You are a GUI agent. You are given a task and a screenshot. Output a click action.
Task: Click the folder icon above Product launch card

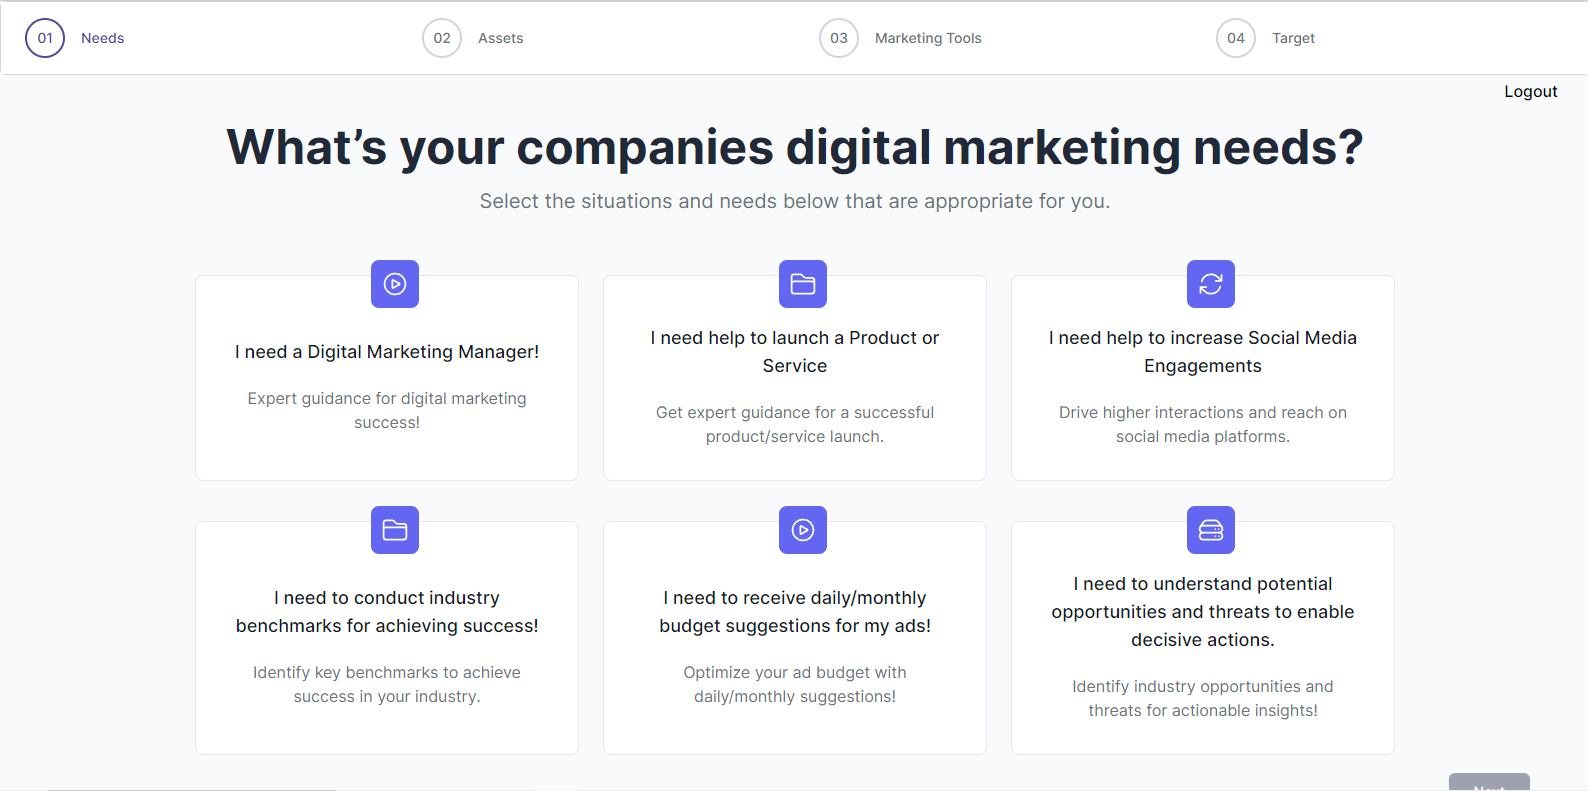coord(803,284)
